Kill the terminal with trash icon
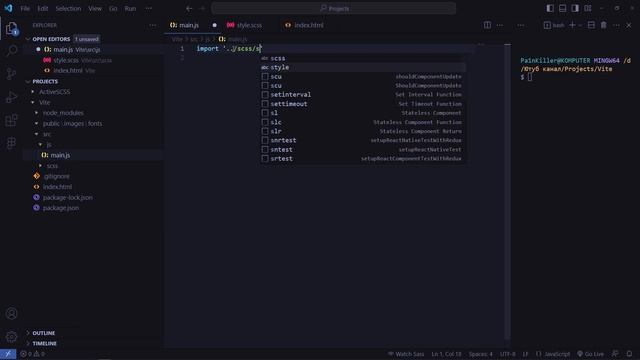Viewport: 640px width, 360px height. point(604,25)
